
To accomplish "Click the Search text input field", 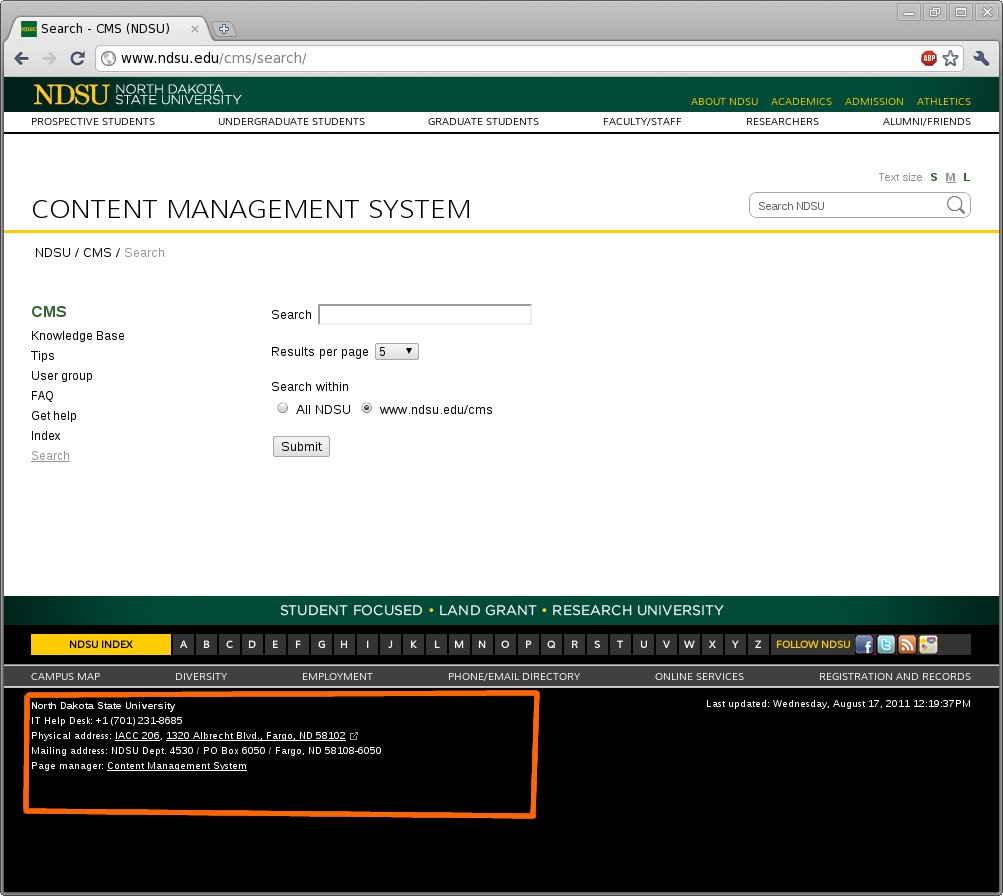I will click(x=424, y=314).
